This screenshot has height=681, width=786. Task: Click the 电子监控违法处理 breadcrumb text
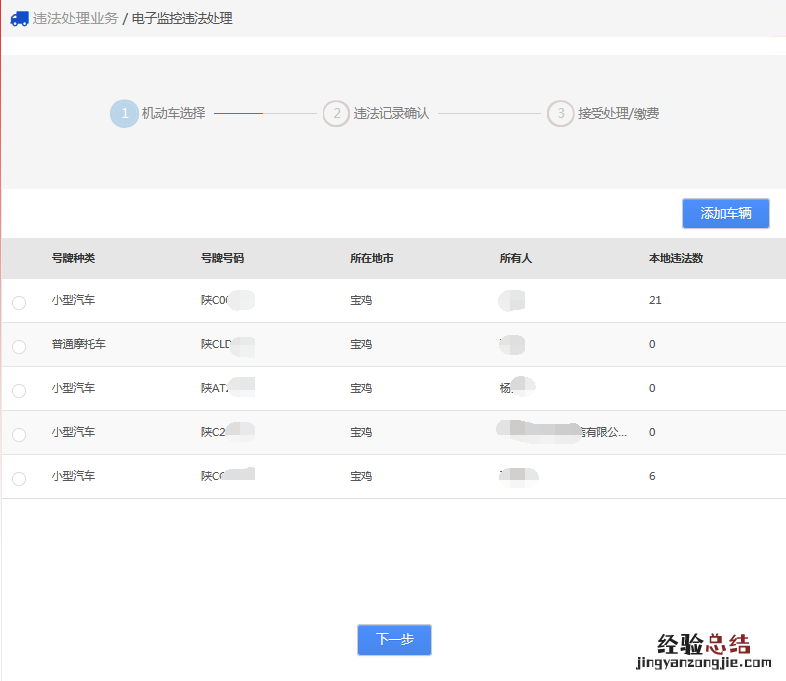[182, 18]
